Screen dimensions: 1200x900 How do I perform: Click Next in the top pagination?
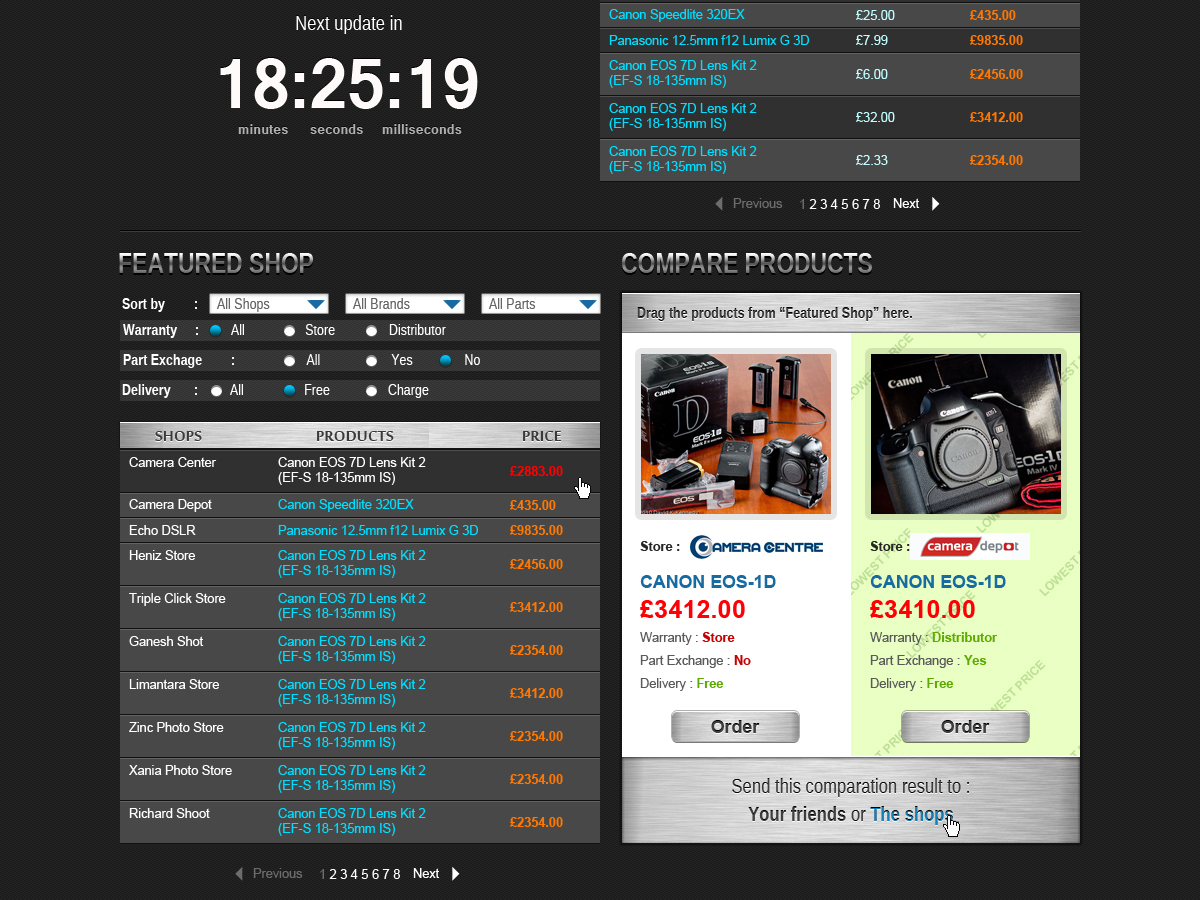(x=906, y=204)
